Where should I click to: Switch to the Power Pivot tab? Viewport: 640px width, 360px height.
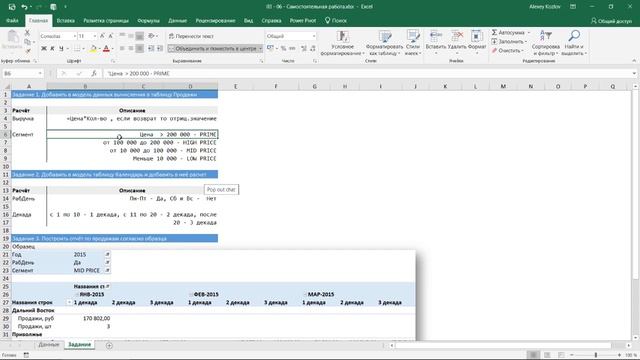click(303, 20)
